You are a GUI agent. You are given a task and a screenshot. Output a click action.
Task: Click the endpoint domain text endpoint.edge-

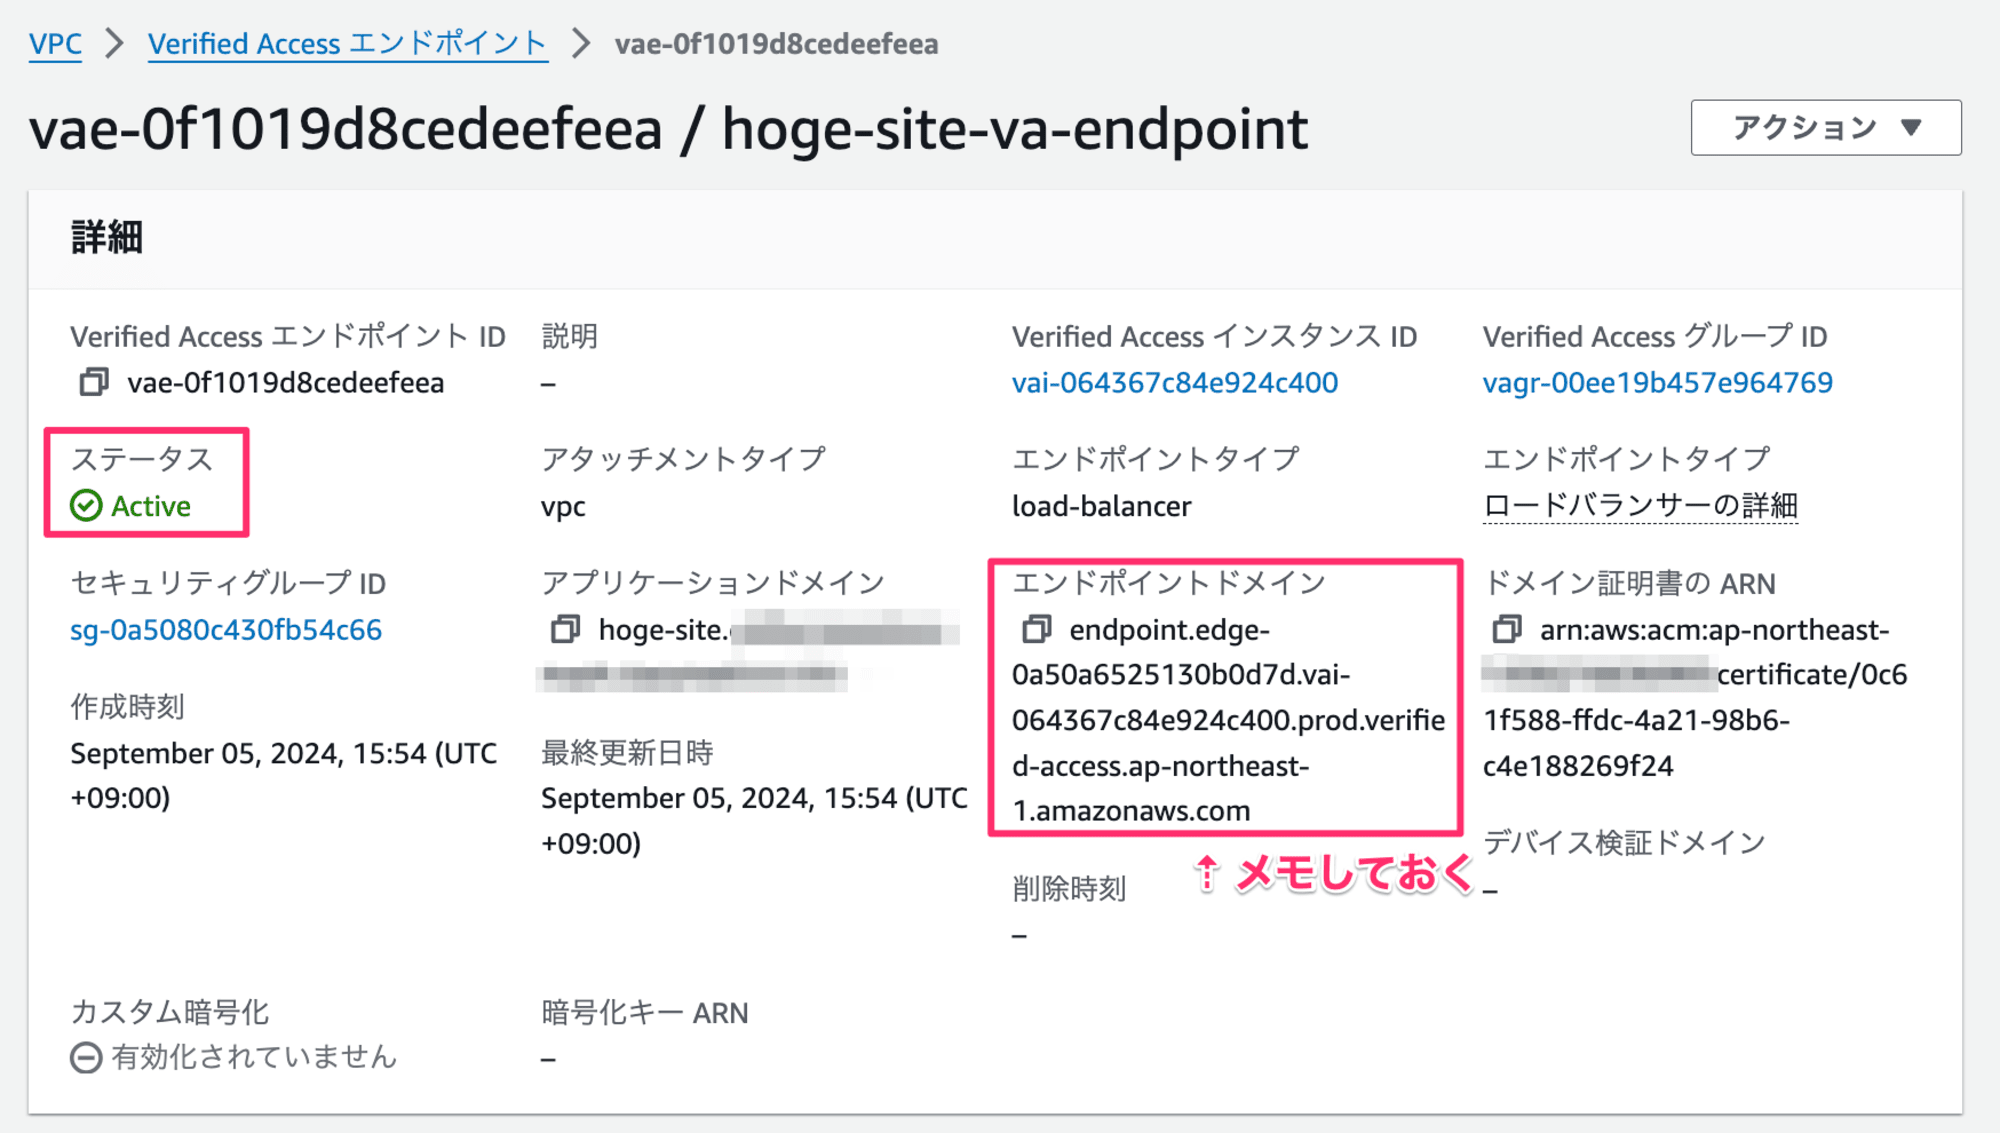click(x=1169, y=630)
